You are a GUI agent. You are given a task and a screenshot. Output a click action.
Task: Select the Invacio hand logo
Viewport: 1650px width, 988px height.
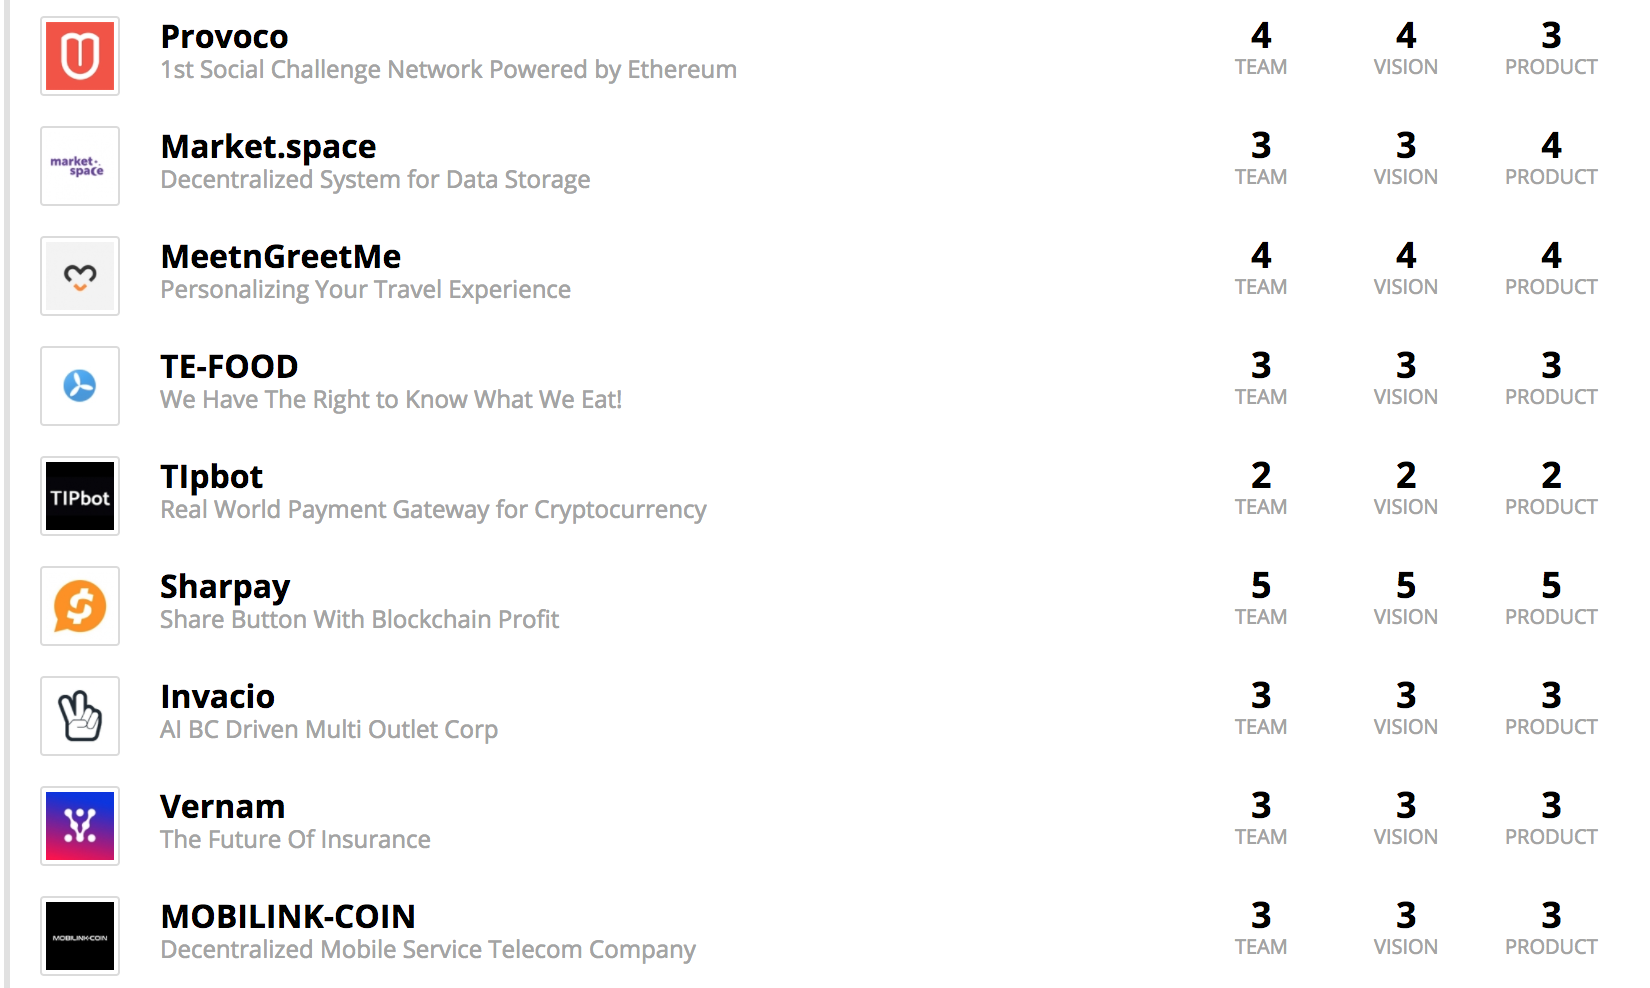(x=80, y=716)
